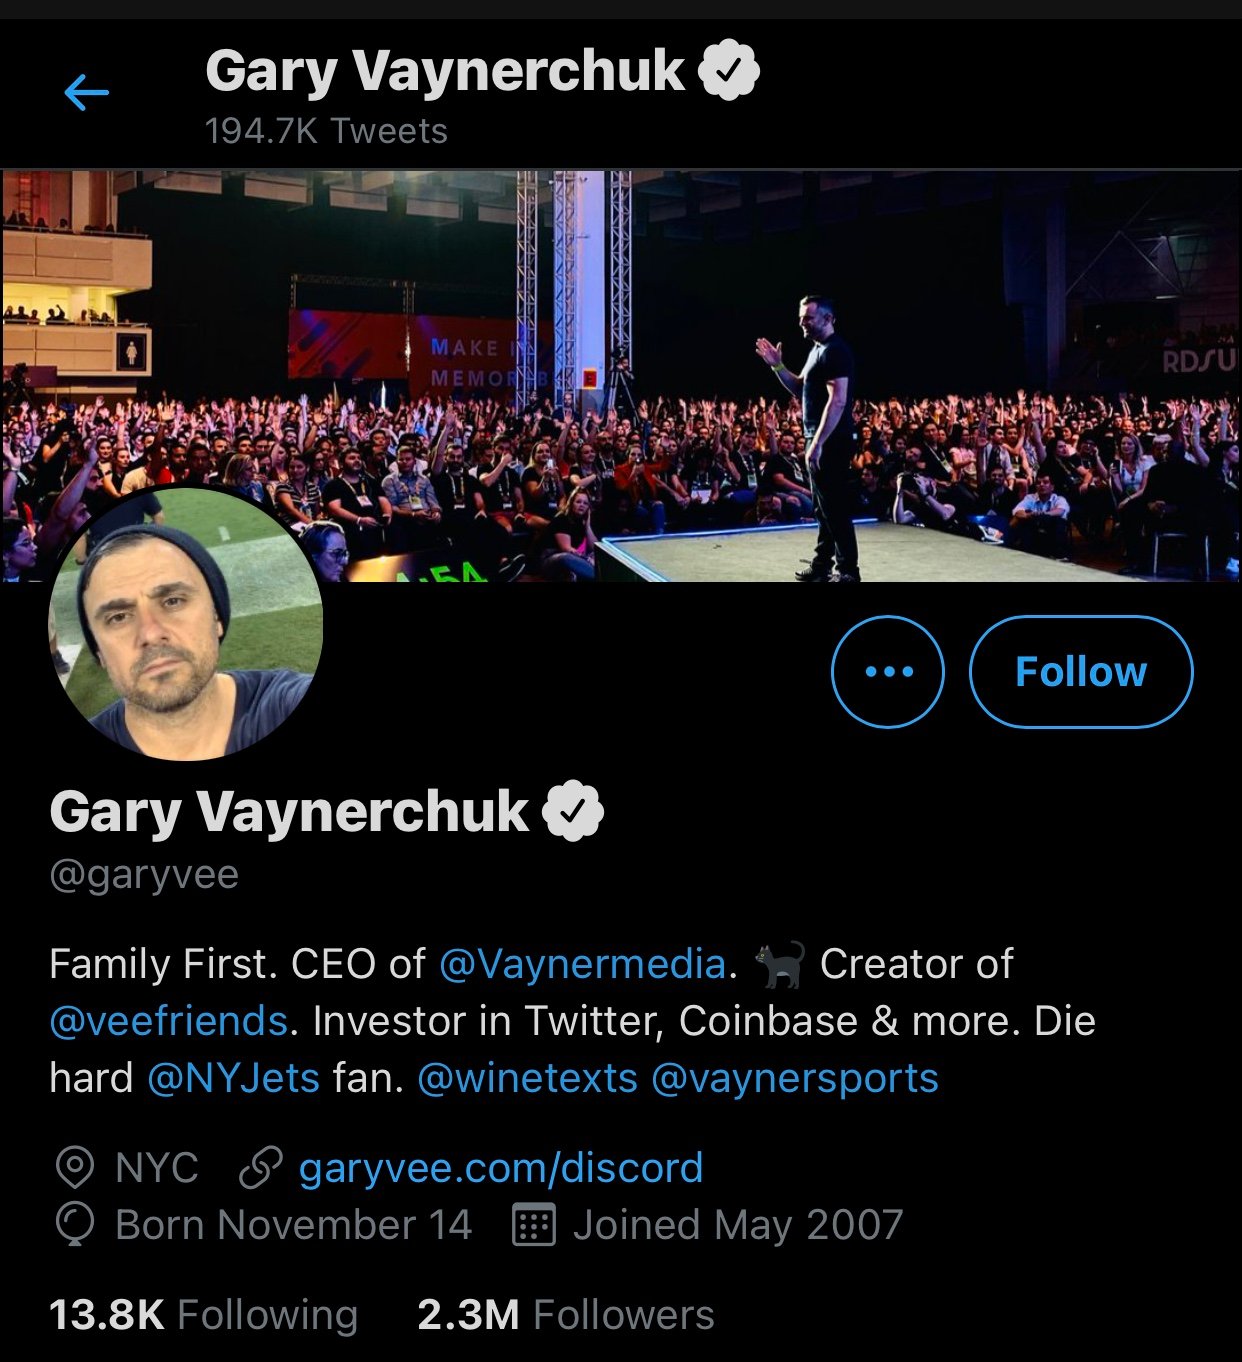The width and height of the screenshot is (1242, 1362).
Task: Open the more options menu
Action: point(887,673)
